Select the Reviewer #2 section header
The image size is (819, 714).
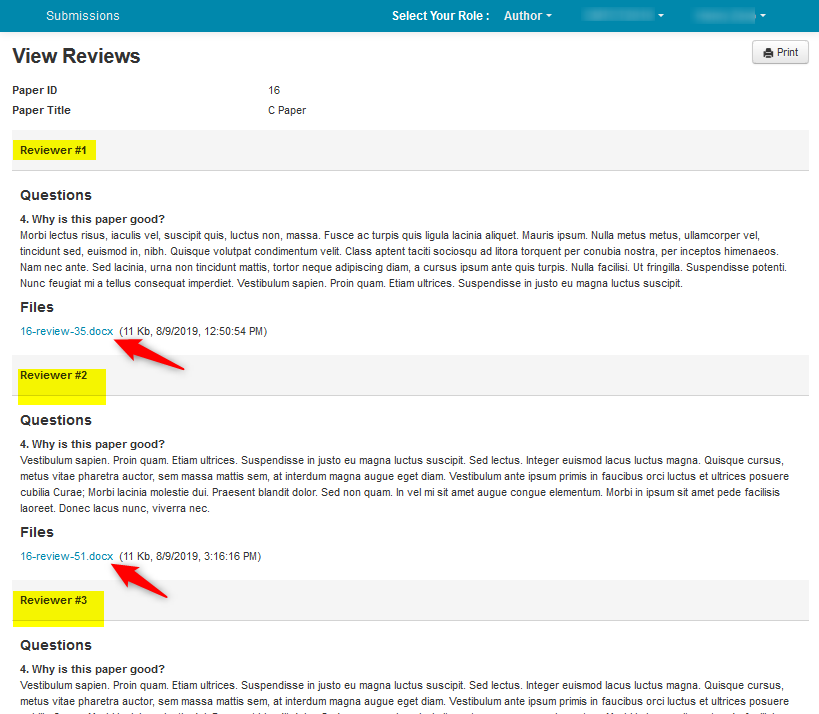(x=54, y=376)
